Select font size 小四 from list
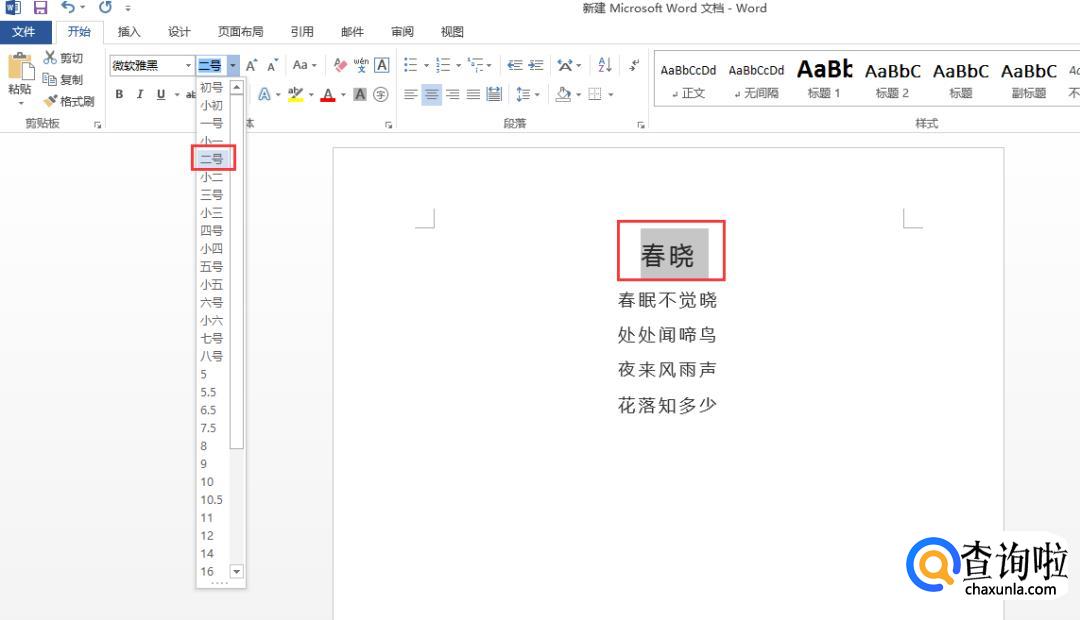 [x=211, y=249]
